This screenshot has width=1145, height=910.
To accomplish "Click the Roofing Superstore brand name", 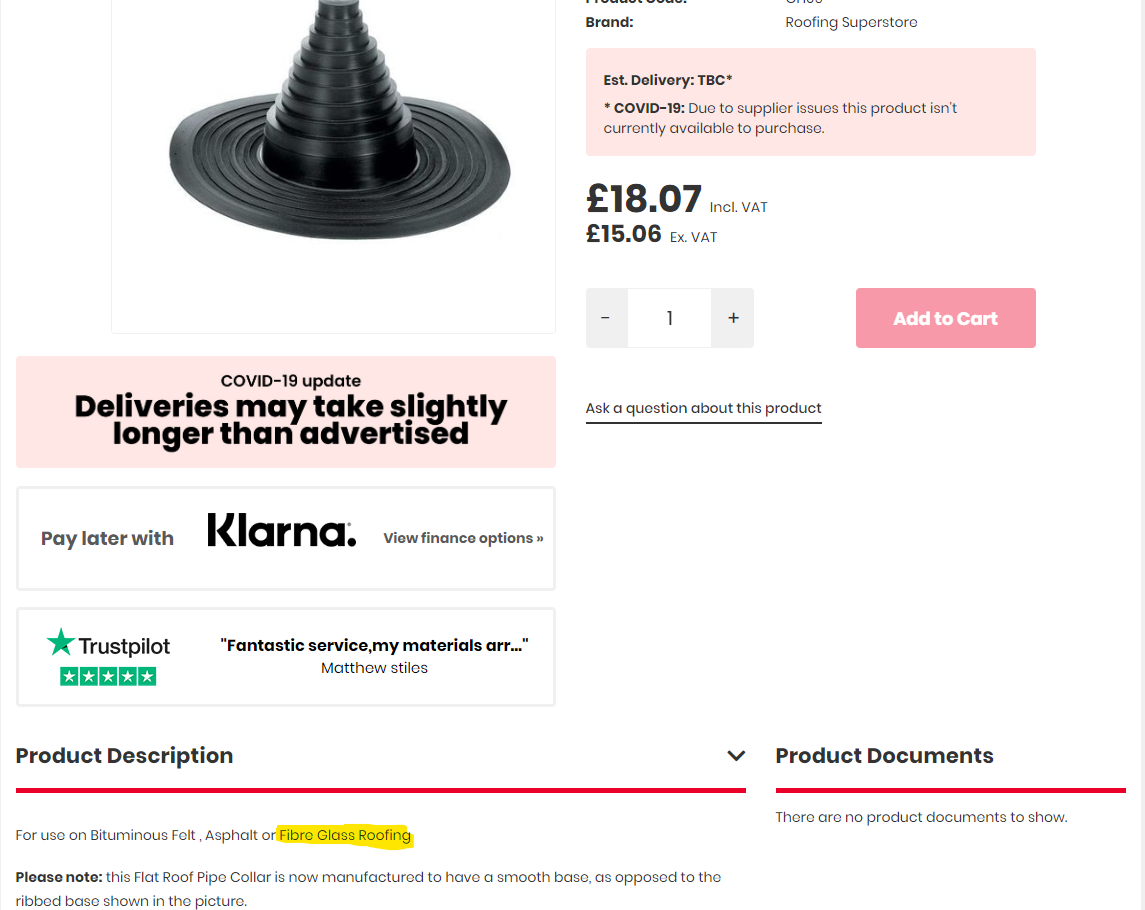I will [x=851, y=22].
